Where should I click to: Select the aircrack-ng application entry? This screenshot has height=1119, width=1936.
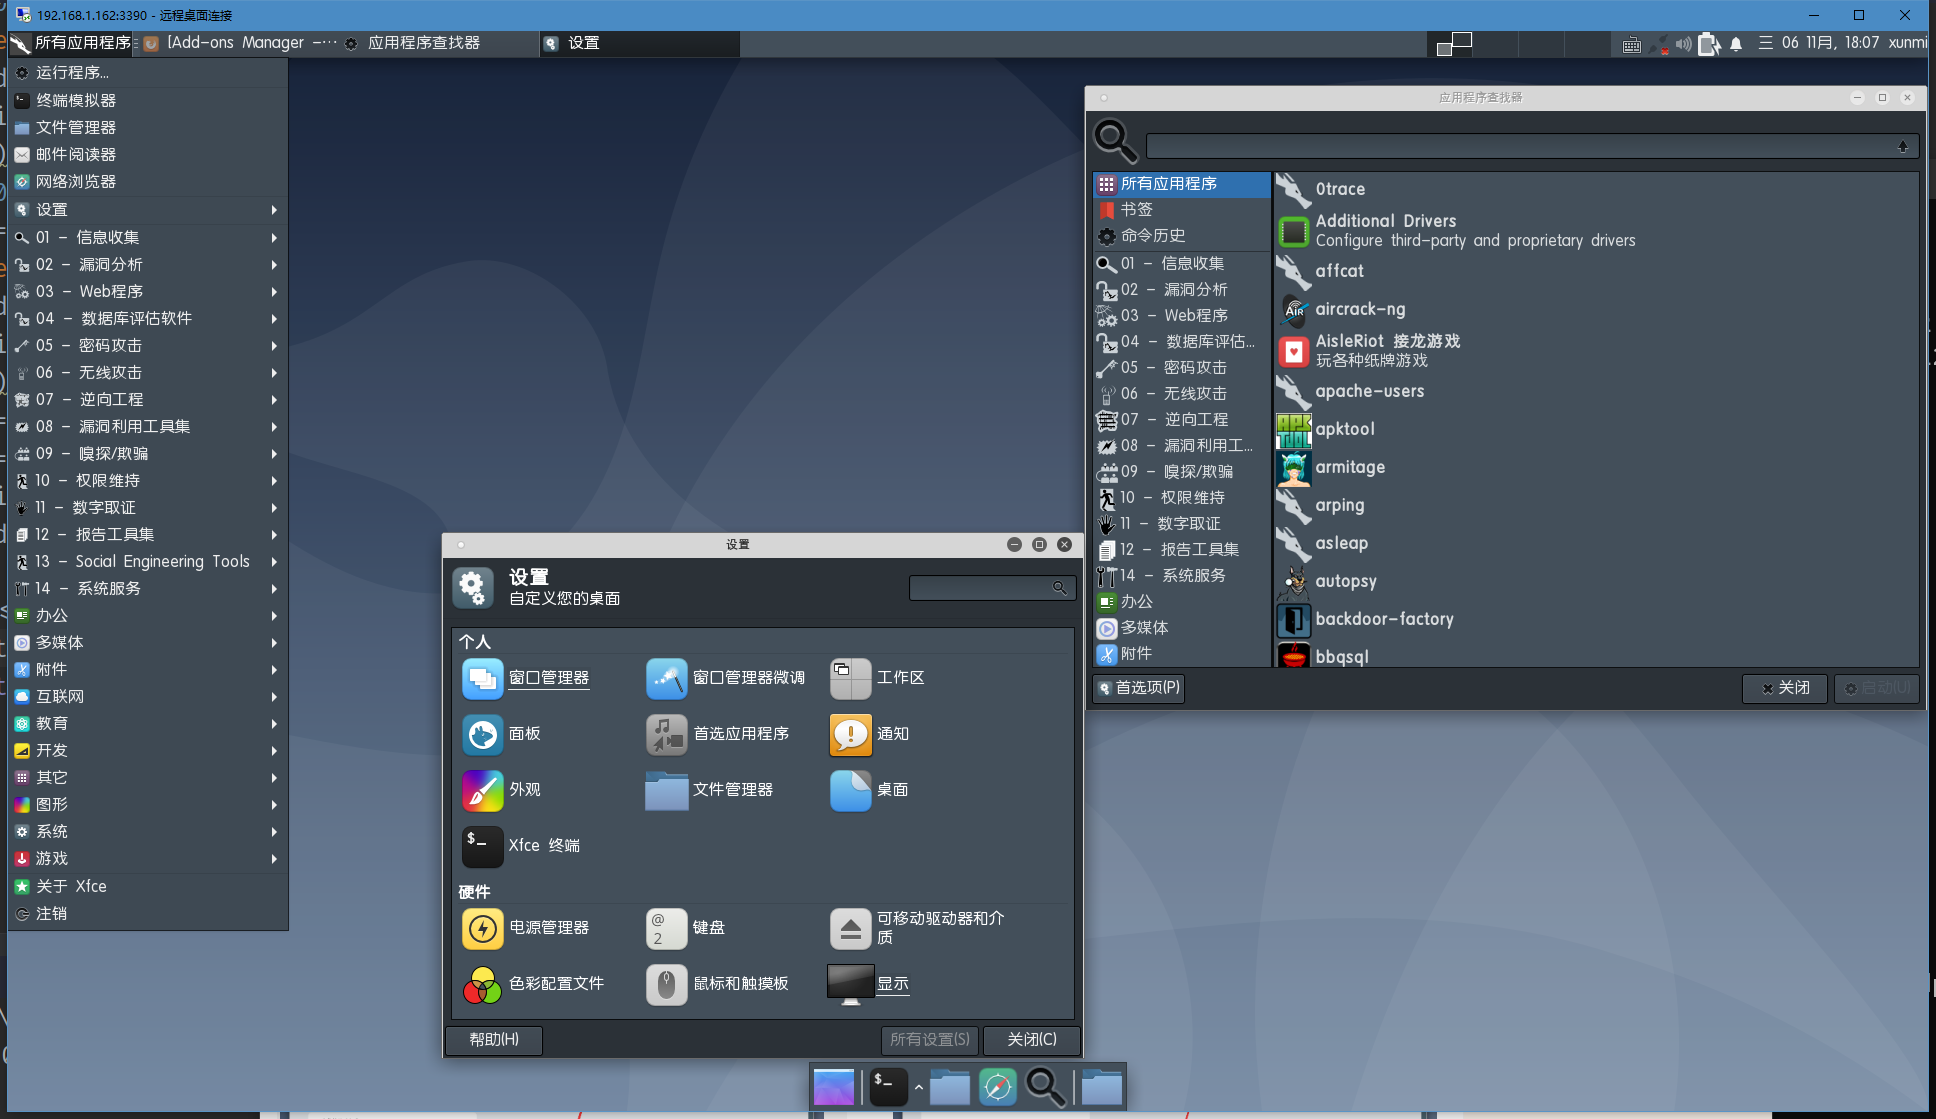(x=1359, y=310)
